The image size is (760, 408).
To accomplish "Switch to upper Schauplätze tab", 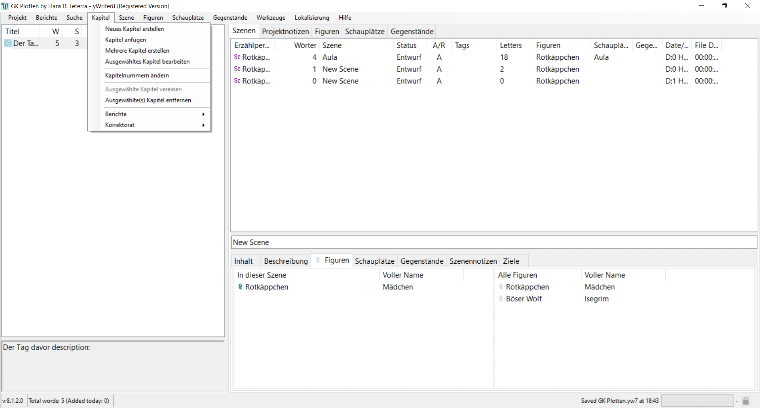I will pyautogui.click(x=364, y=31).
